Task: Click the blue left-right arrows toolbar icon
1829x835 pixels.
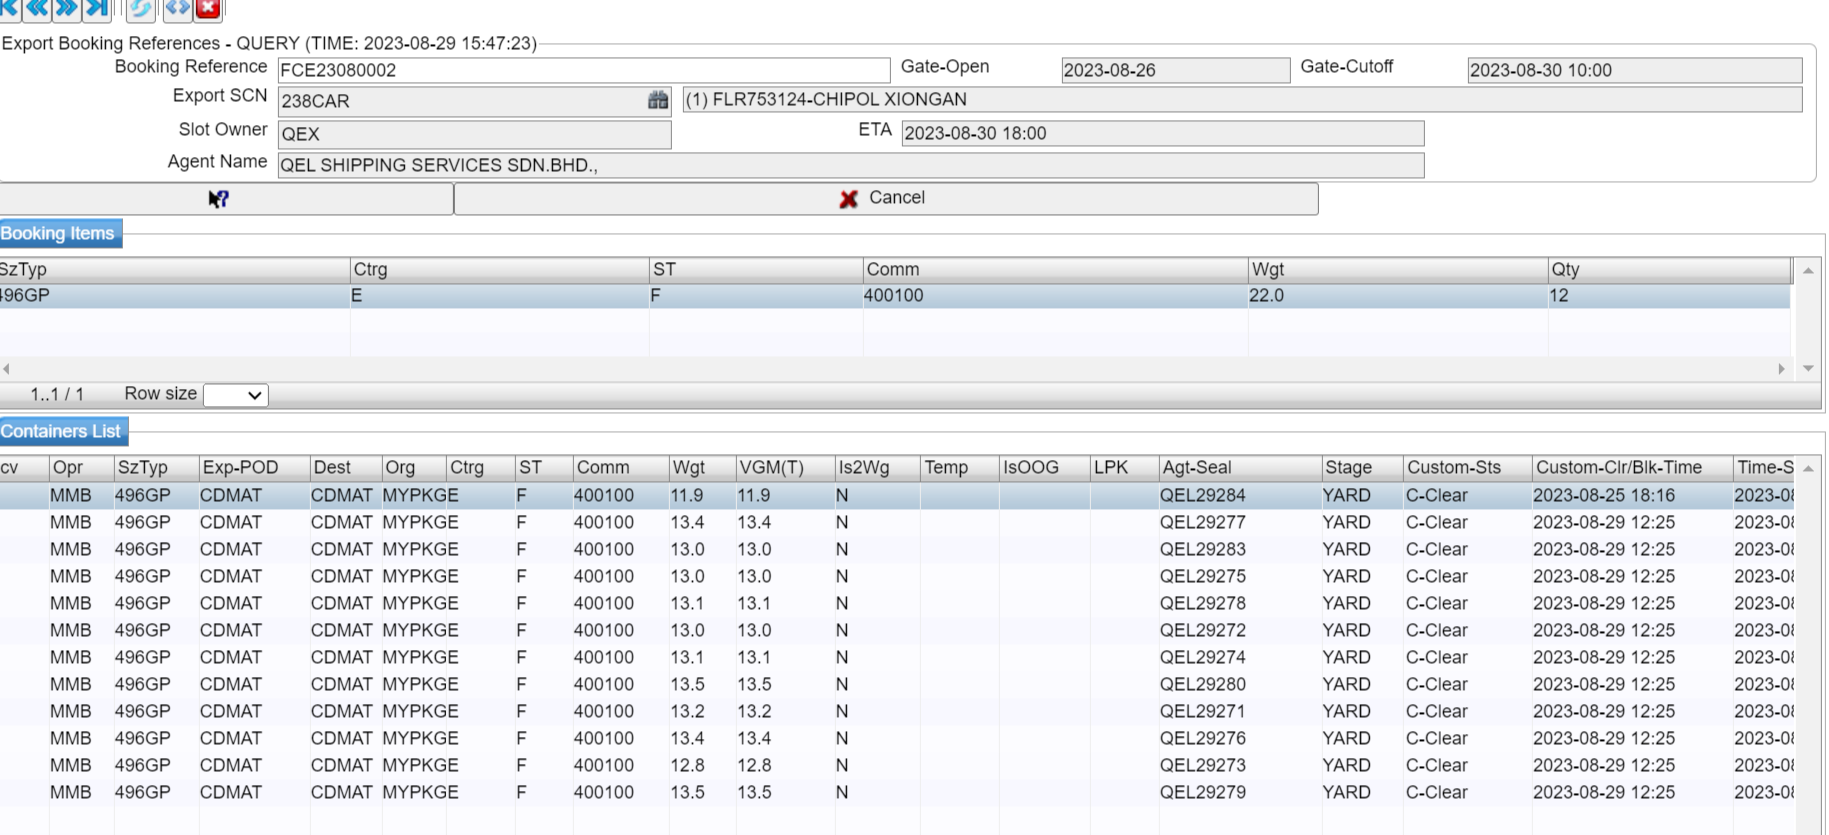Action: [177, 8]
